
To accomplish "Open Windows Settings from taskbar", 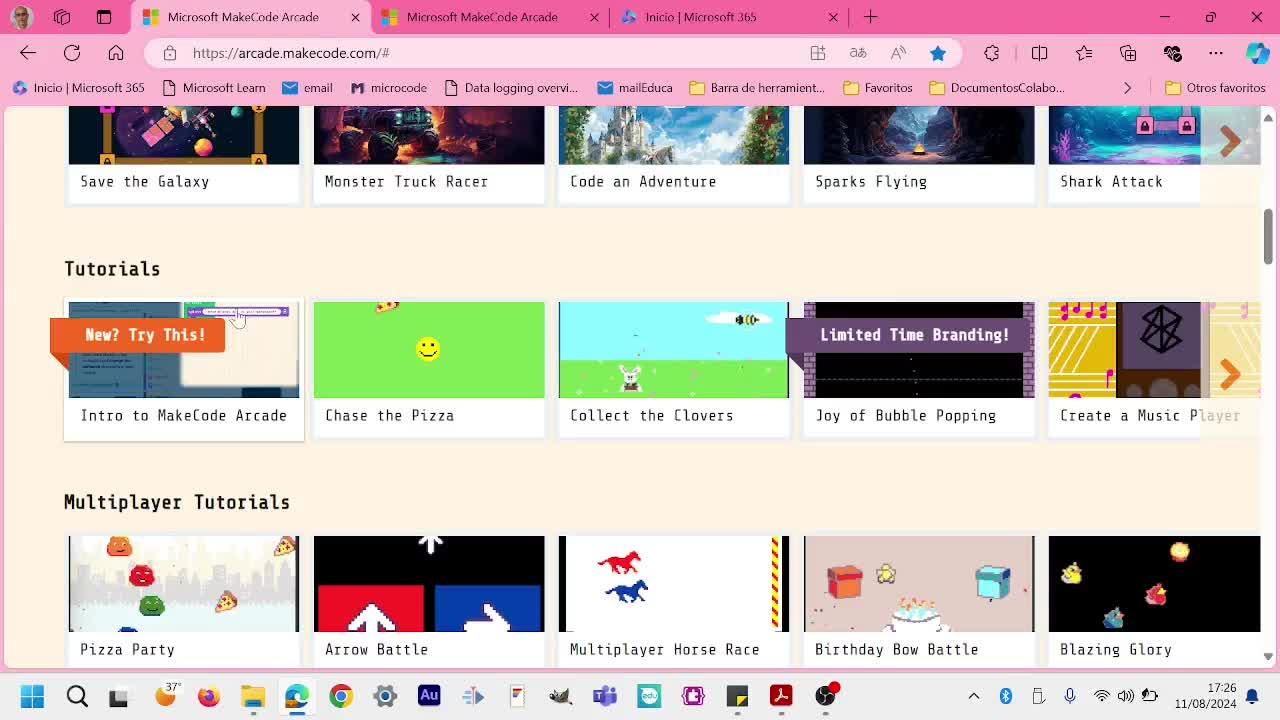I will click(385, 696).
